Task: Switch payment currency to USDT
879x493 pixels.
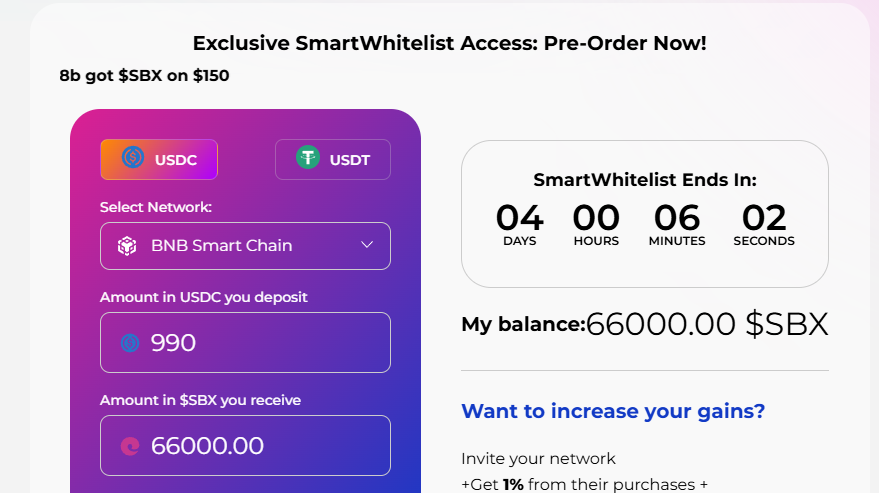Action: [333, 159]
